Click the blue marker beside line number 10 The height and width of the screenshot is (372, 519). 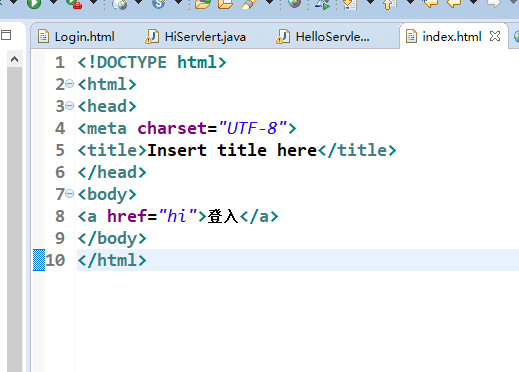(x=39, y=260)
